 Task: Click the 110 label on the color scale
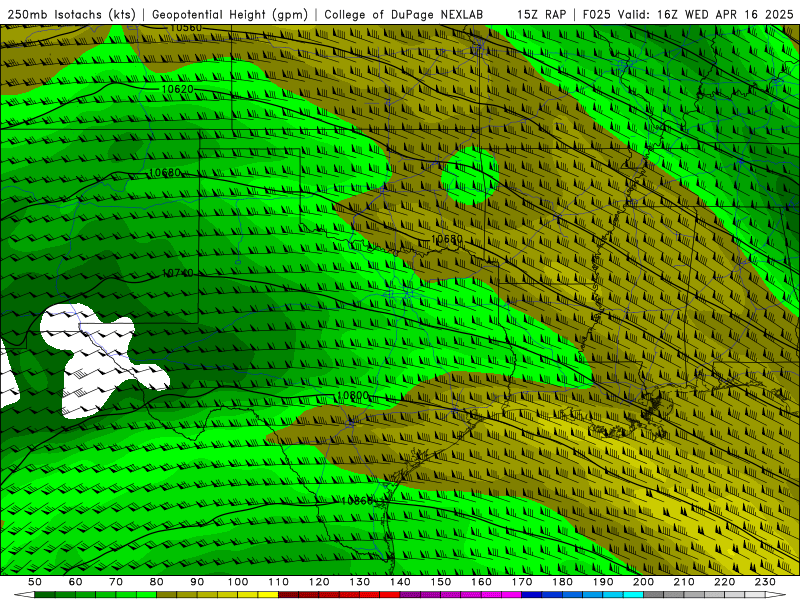[x=279, y=582]
